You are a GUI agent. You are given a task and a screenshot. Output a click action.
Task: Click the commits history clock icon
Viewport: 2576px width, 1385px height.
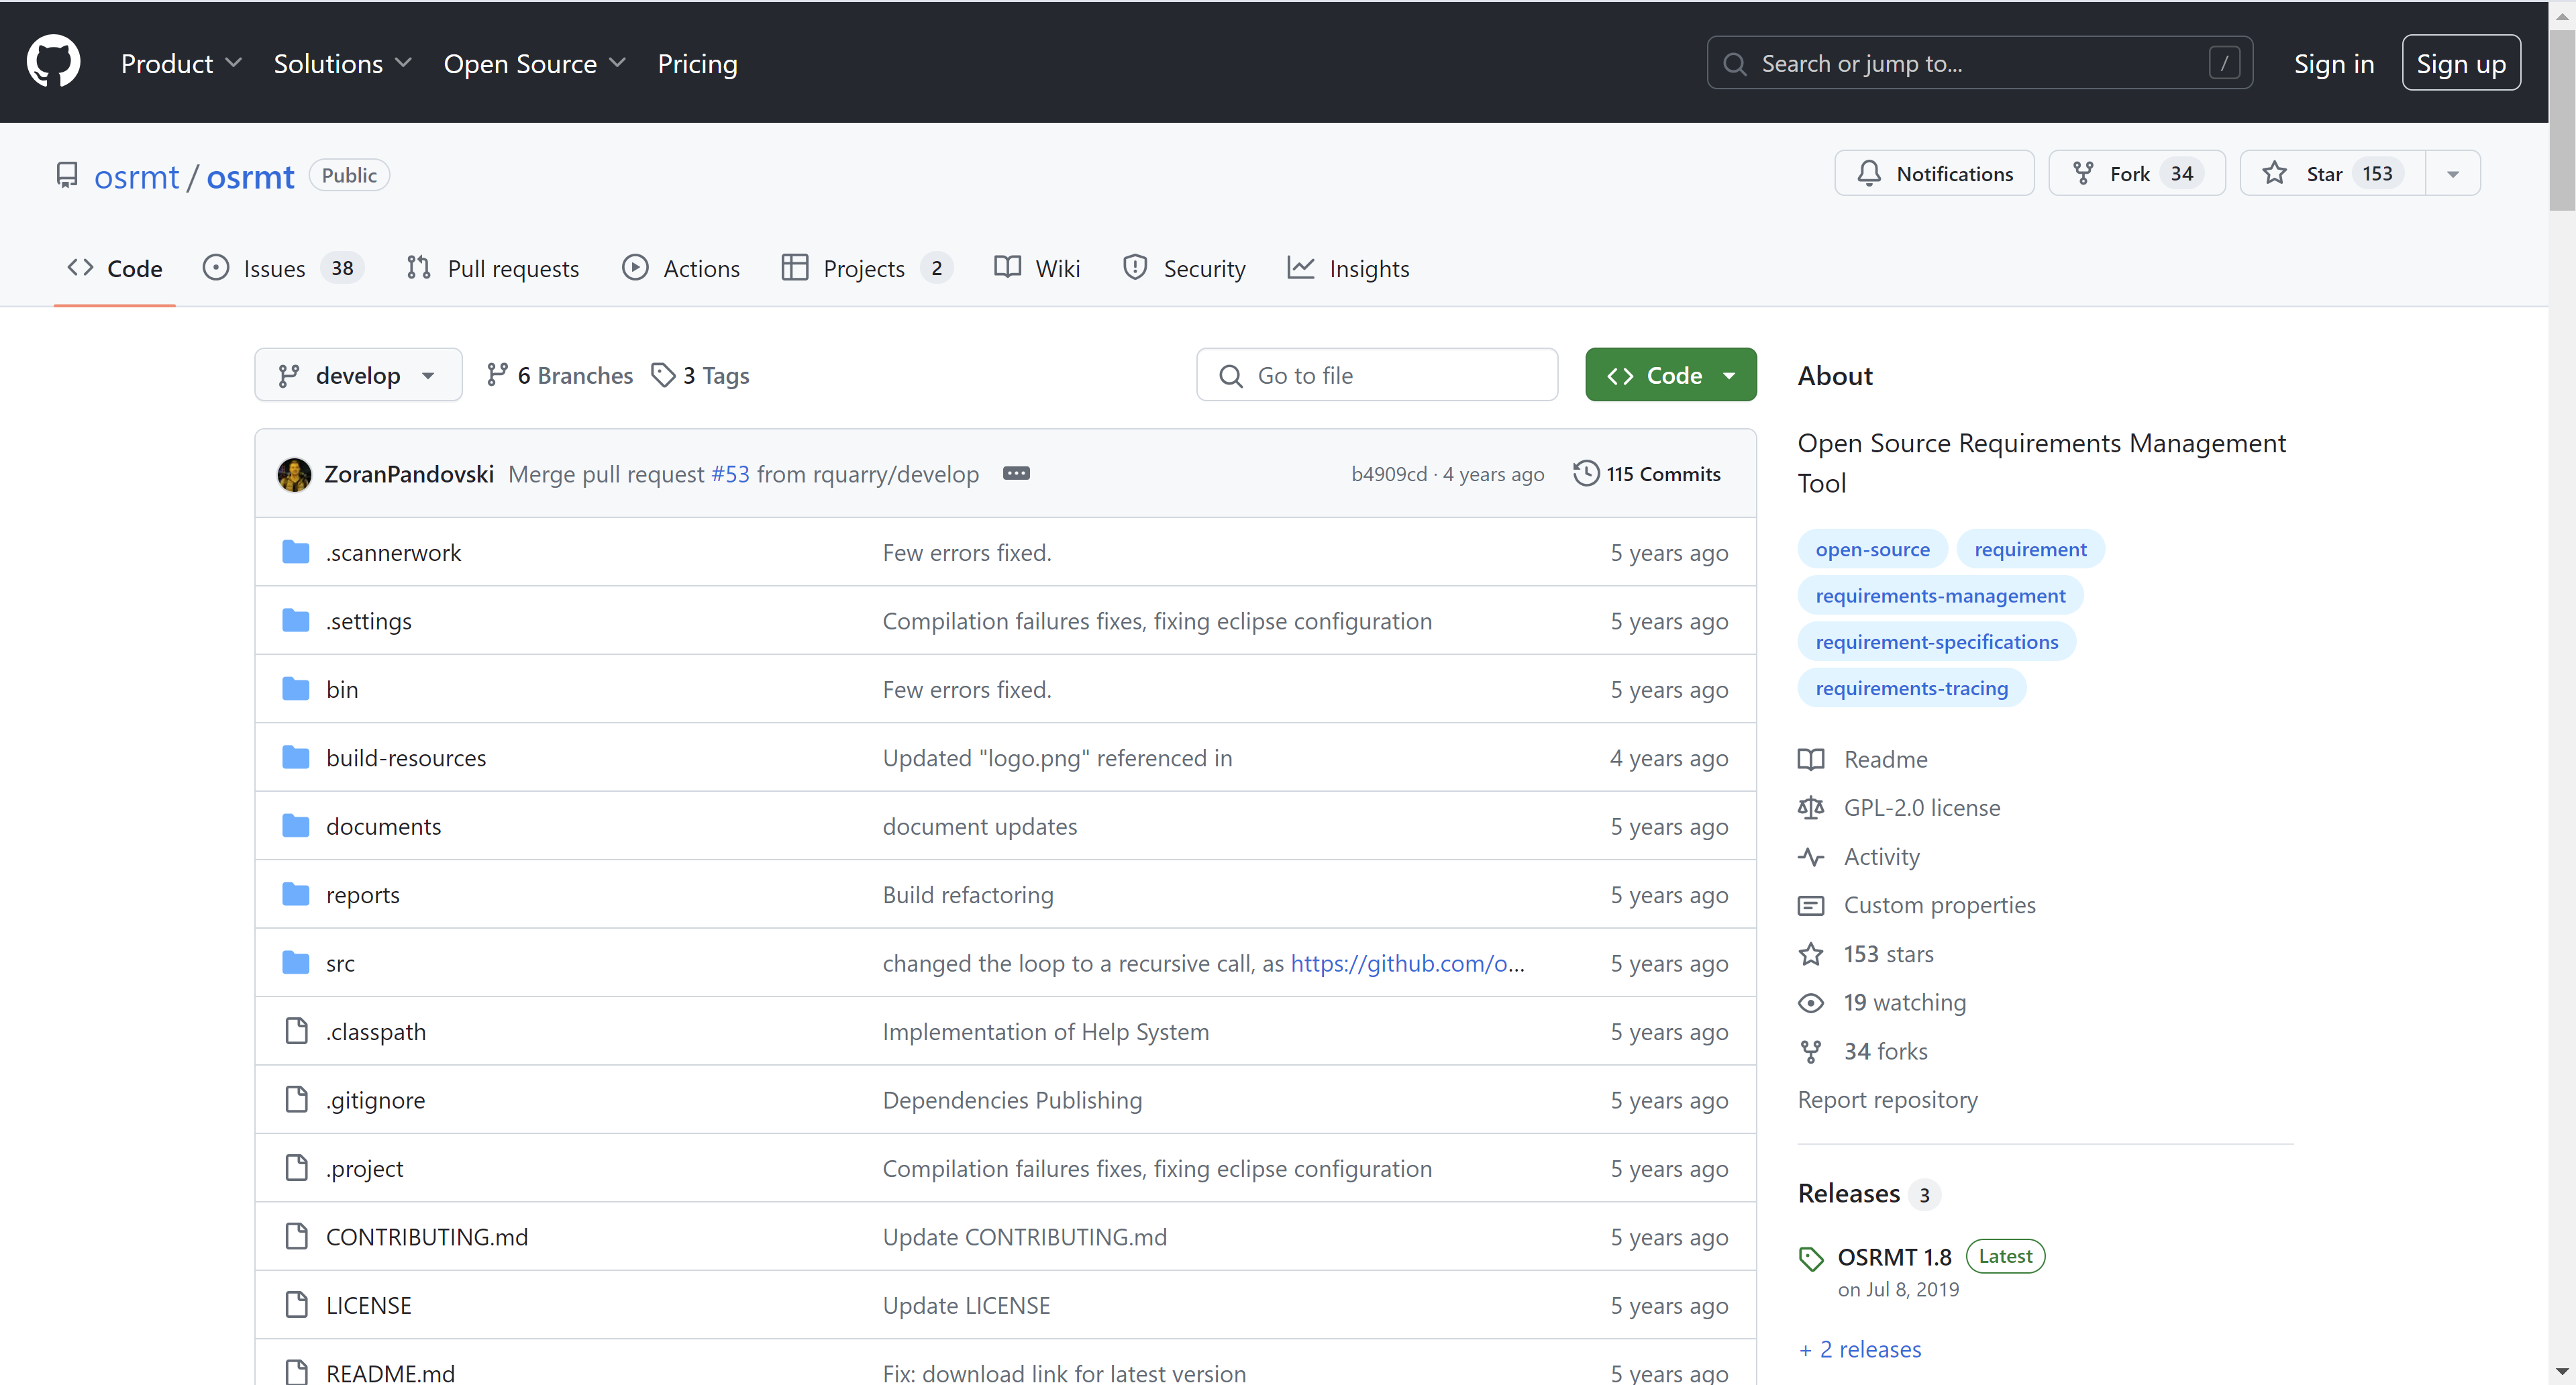pyautogui.click(x=1586, y=473)
